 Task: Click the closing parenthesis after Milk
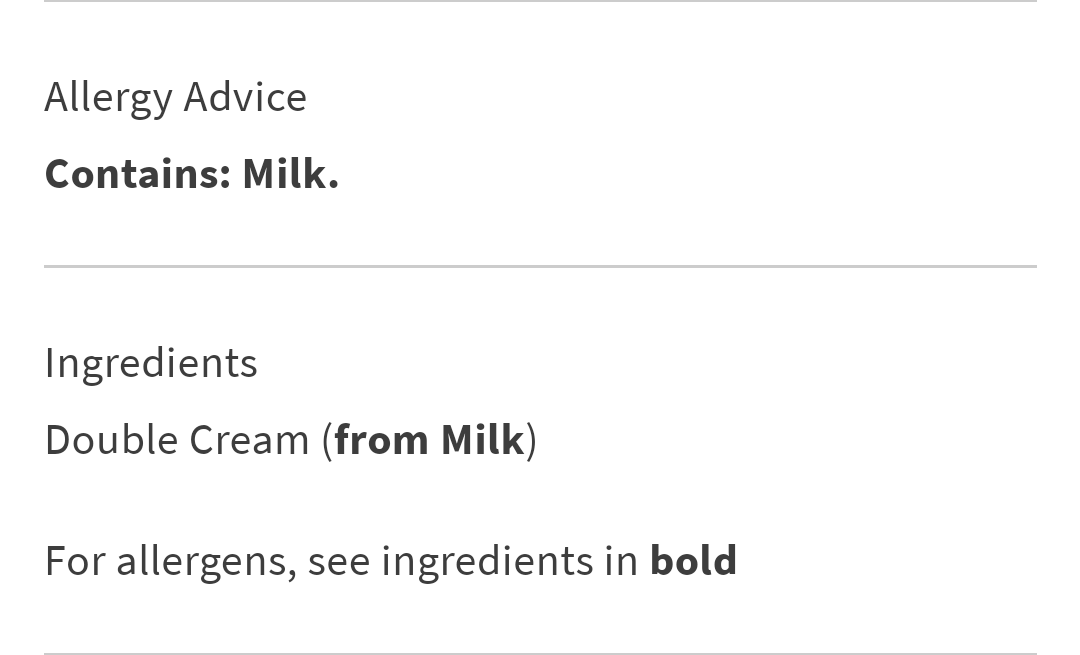(532, 440)
